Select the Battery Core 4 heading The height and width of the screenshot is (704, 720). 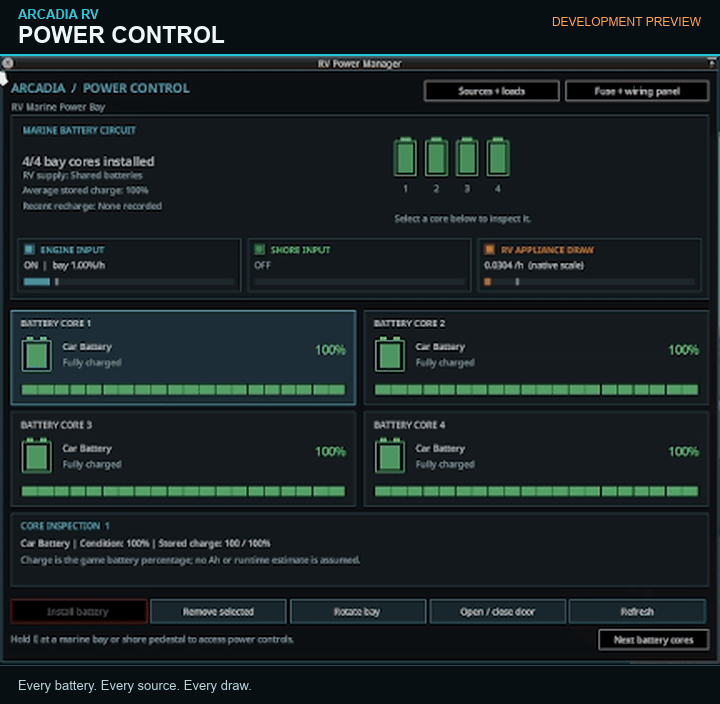click(409, 425)
